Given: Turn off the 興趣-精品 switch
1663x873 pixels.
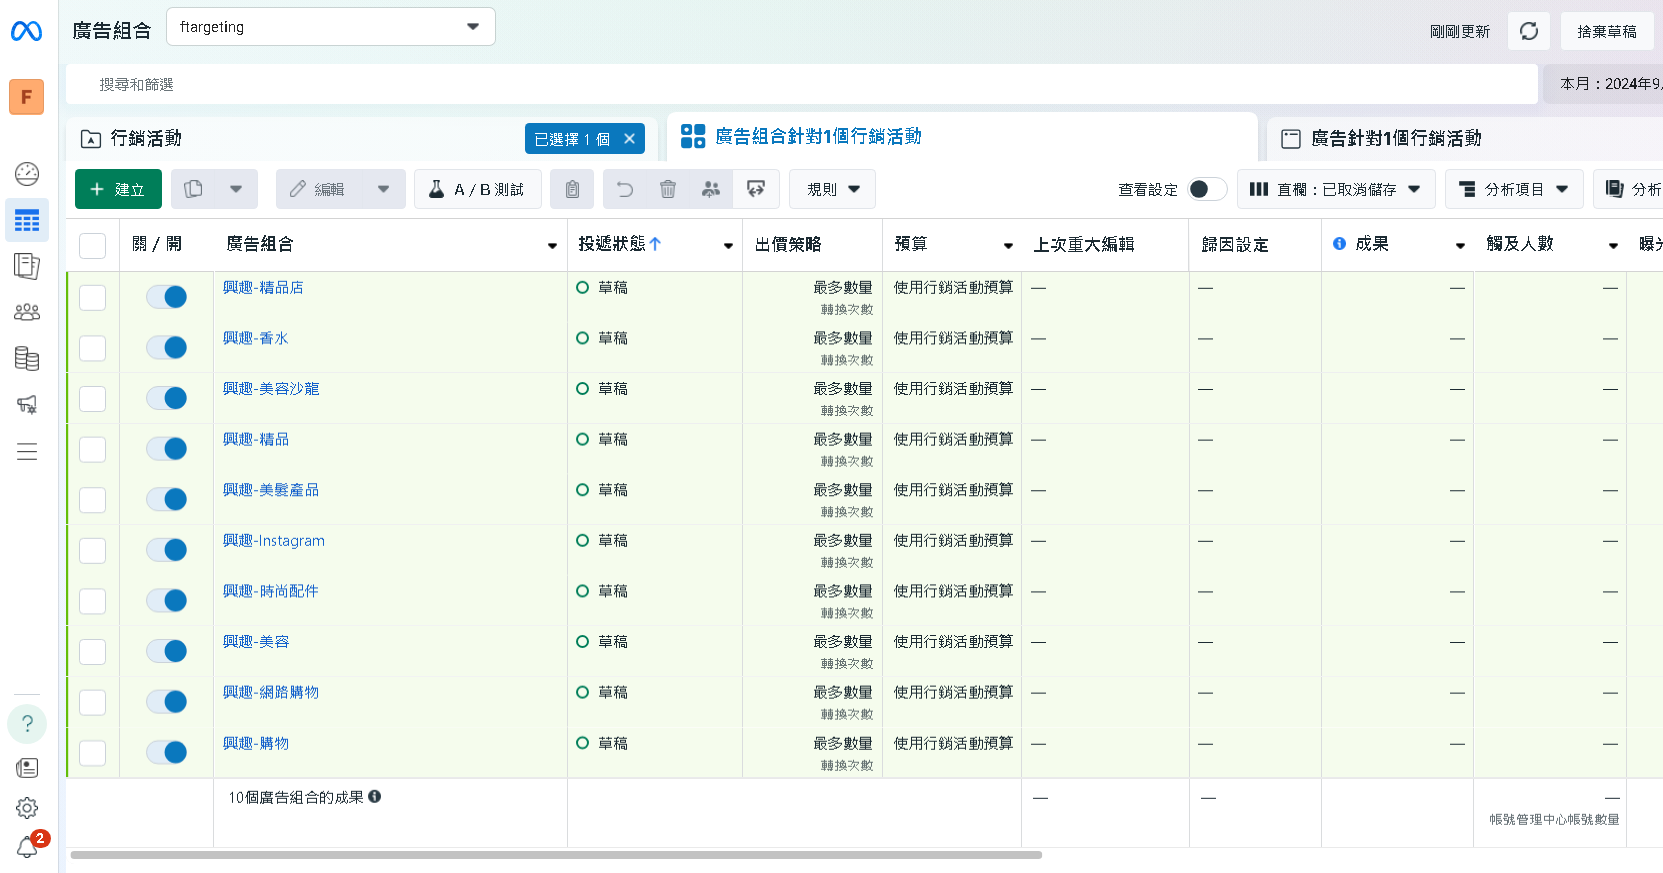Looking at the screenshot, I should click(x=167, y=449).
